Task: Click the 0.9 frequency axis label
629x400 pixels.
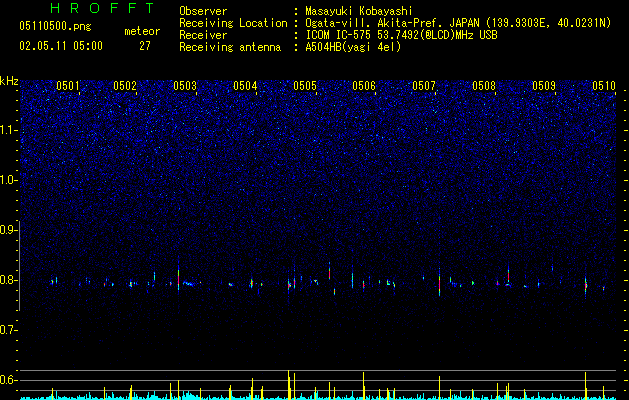Action: pos(8,230)
